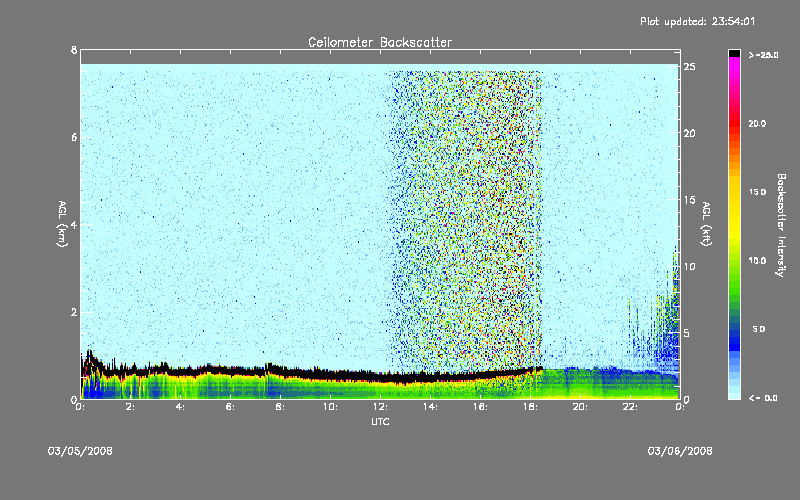The image size is (800, 500).
Task: Click the end date 03/06/2008 label
Action: pos(680,451)
